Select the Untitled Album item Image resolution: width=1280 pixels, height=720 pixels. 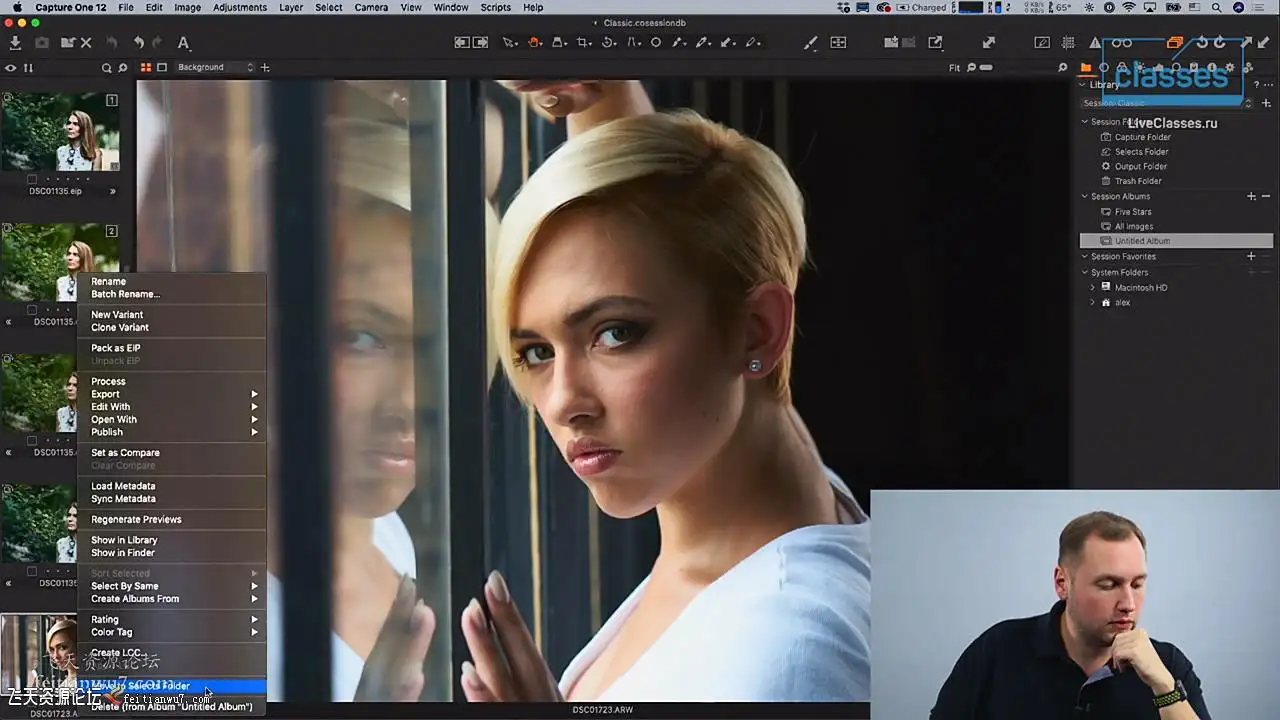pos(1176,241)
